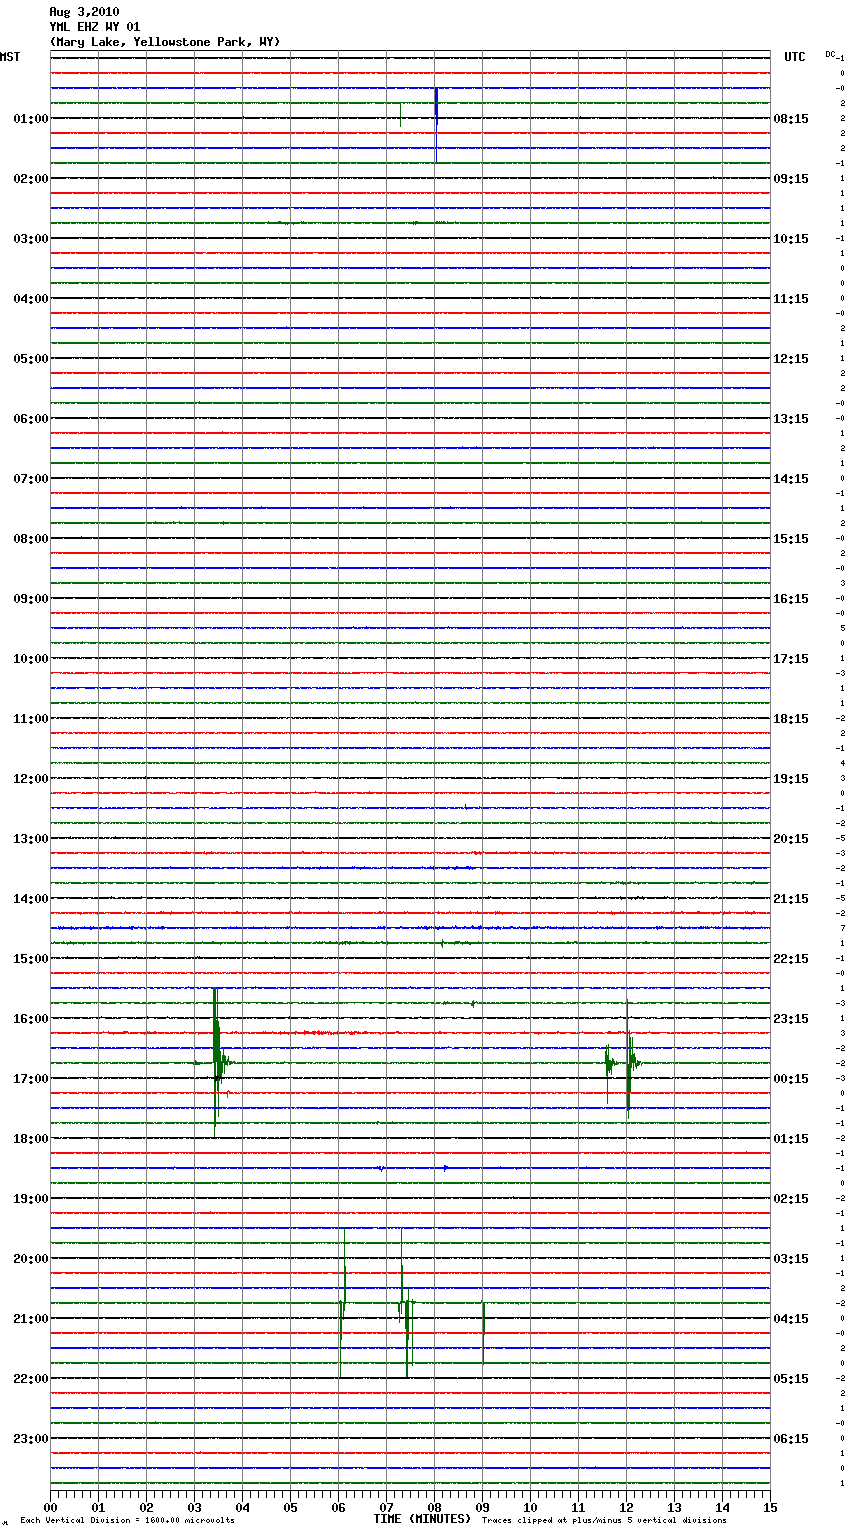This screenshot has height=1534, width=850.
Task: Click the '12:15' UTC time label
Action: point(791,359)
